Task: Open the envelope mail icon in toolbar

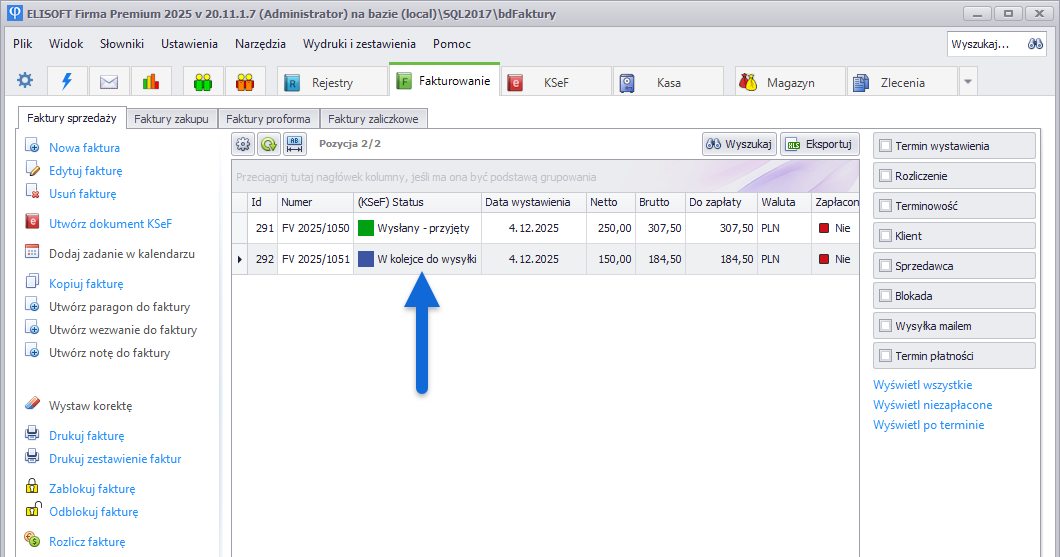Action: pos(108,82)
